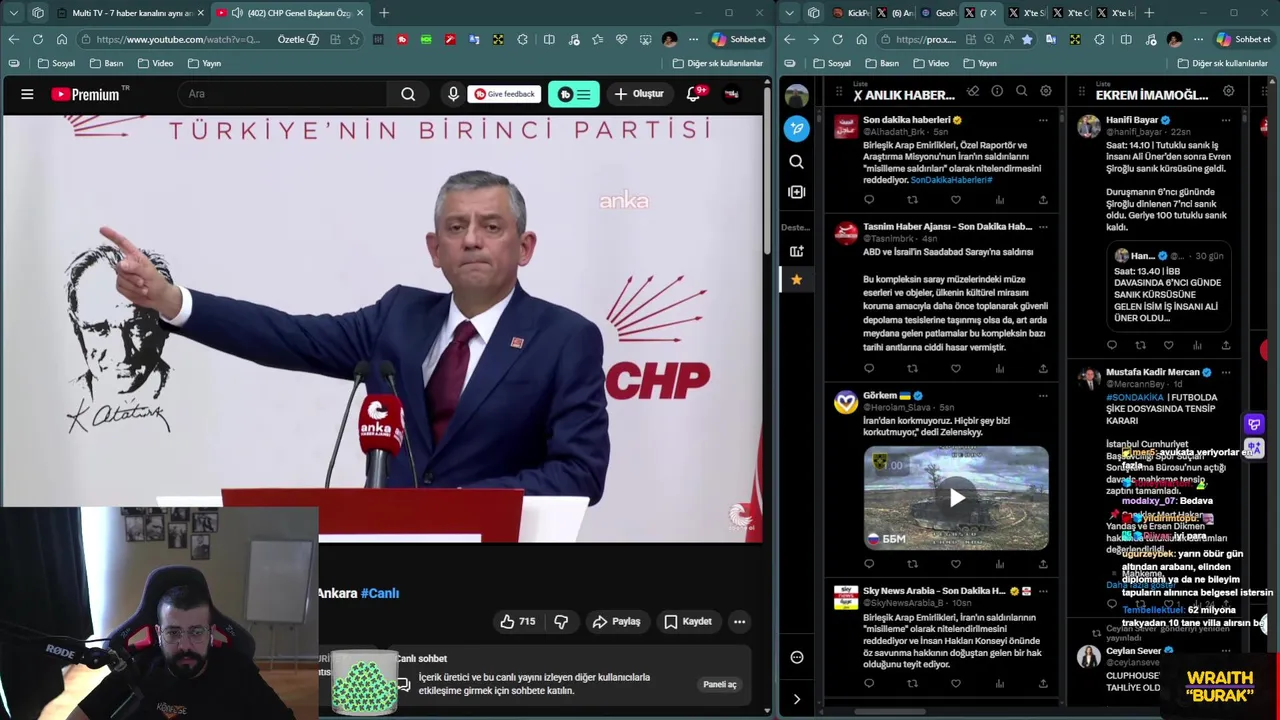Click the Oluştur create button
The height and width of the screenshot is (720, 1280).
[638, 94]
